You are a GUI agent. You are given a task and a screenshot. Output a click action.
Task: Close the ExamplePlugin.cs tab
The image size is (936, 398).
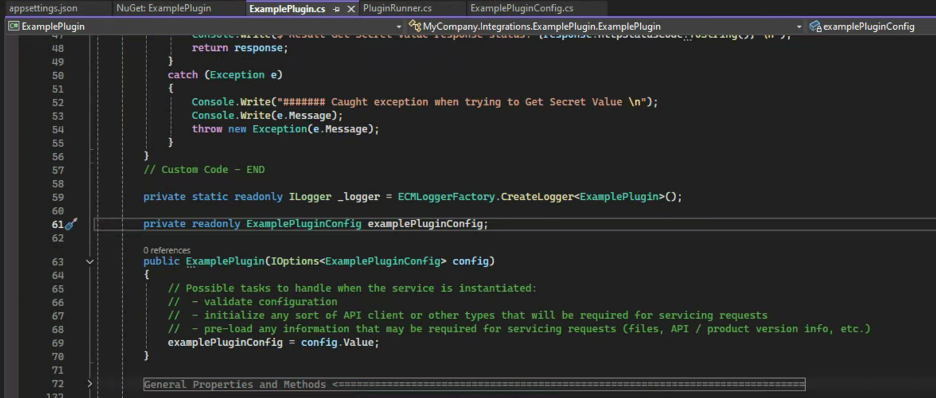(x=351, y=10)
